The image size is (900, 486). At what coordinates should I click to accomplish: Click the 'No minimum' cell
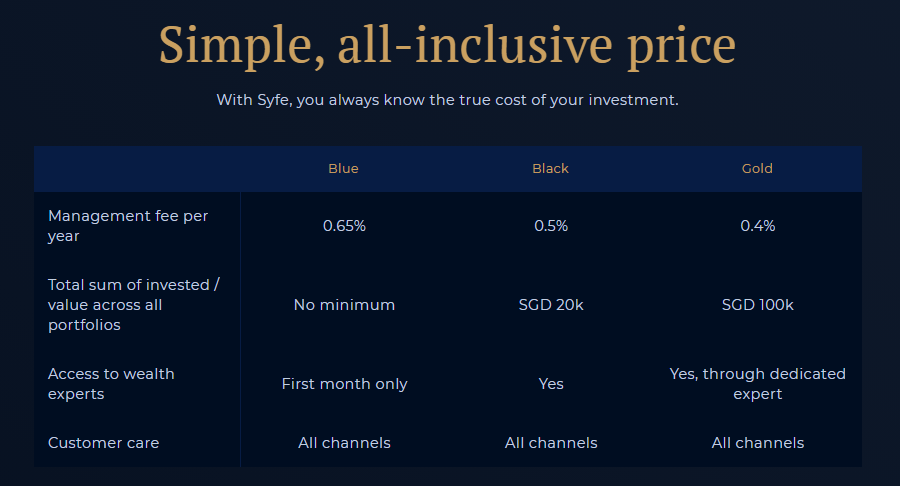(344, 305)
